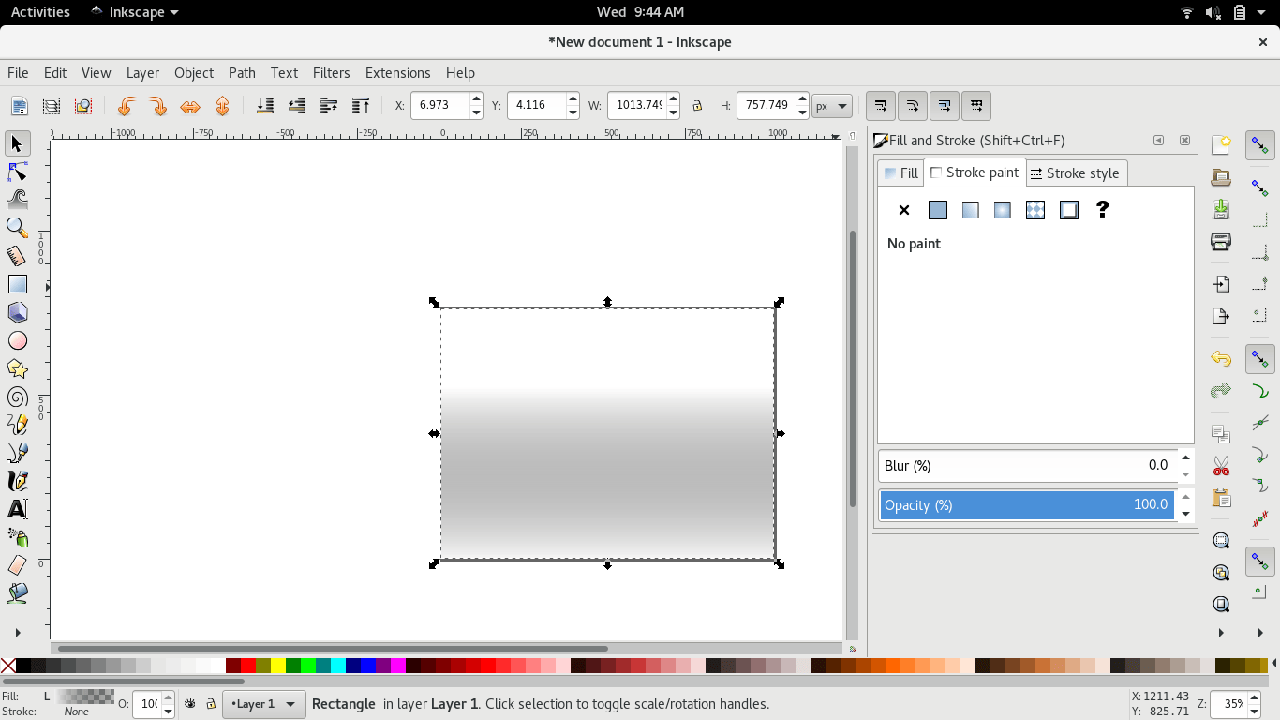Select the Spiral tool
The width and height of the screenshot is (1280, 720).
17,397
